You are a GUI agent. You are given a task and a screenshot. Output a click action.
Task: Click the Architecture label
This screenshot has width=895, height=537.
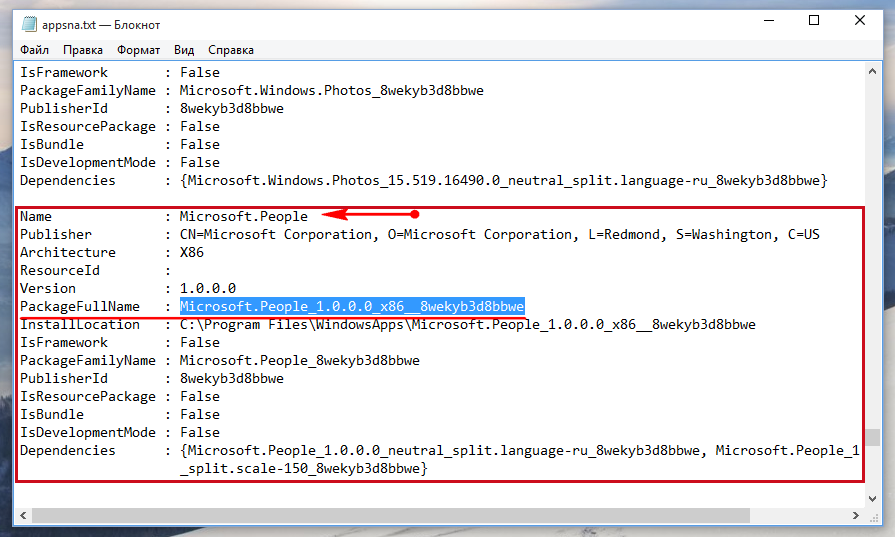(68, 252)
